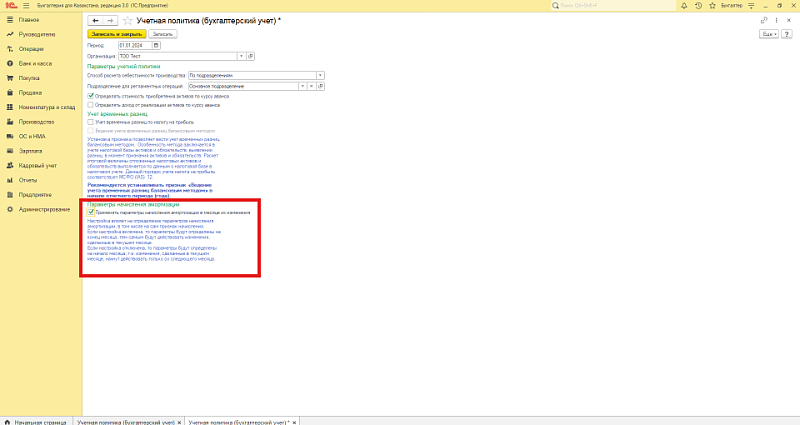
Task: Toggle Определять стоимость приобретения активов checkbox
Action: point(91,96)
